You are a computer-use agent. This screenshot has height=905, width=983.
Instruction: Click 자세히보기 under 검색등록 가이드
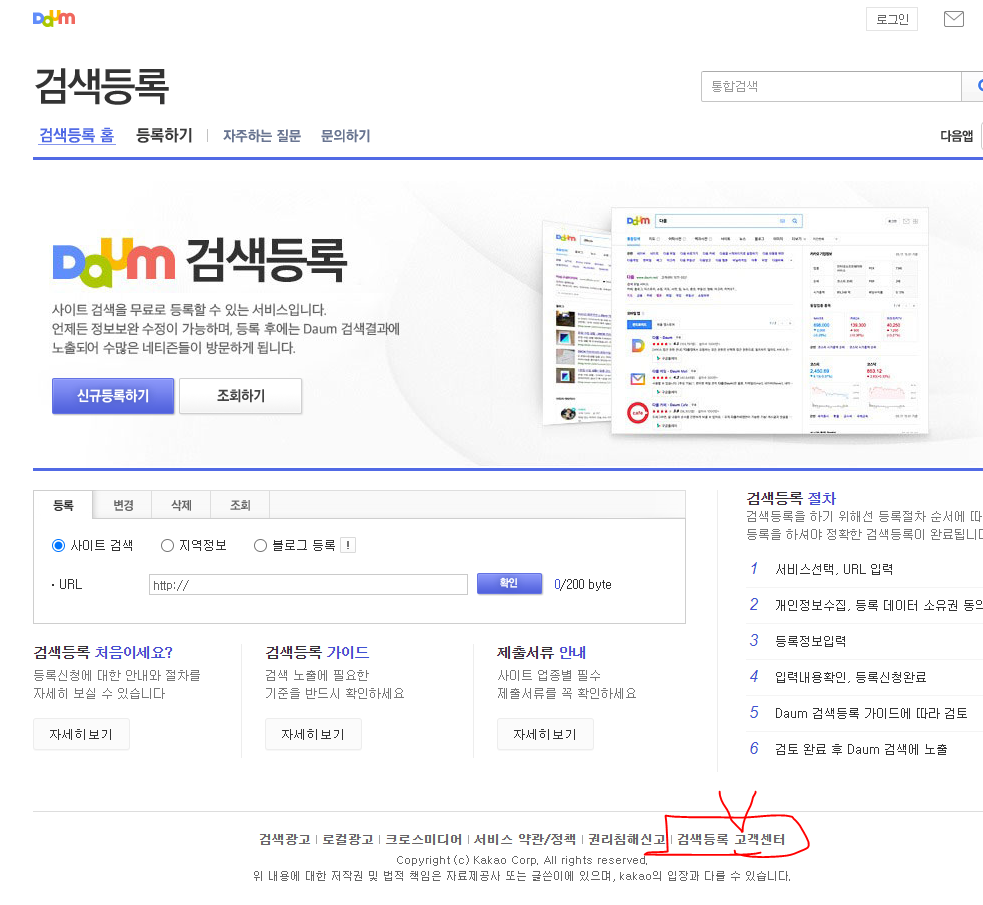click(313, 734)
